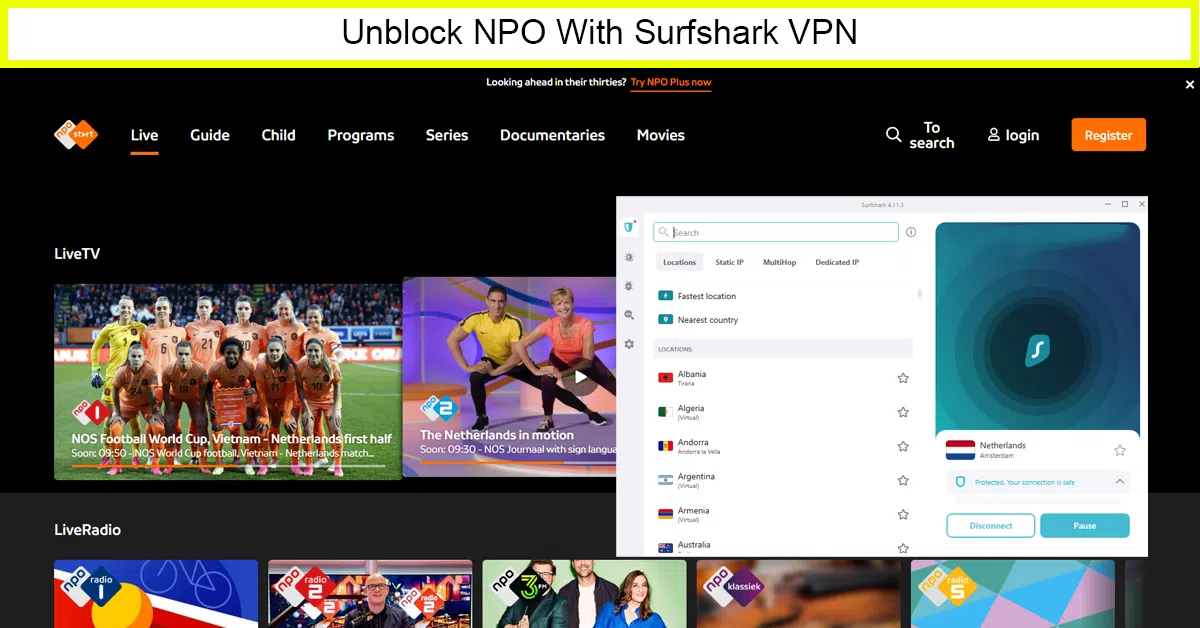The width and height of the screenshot is (1200, 628).
Task: Click the Fastest location lightning icon
Action: 665,296
